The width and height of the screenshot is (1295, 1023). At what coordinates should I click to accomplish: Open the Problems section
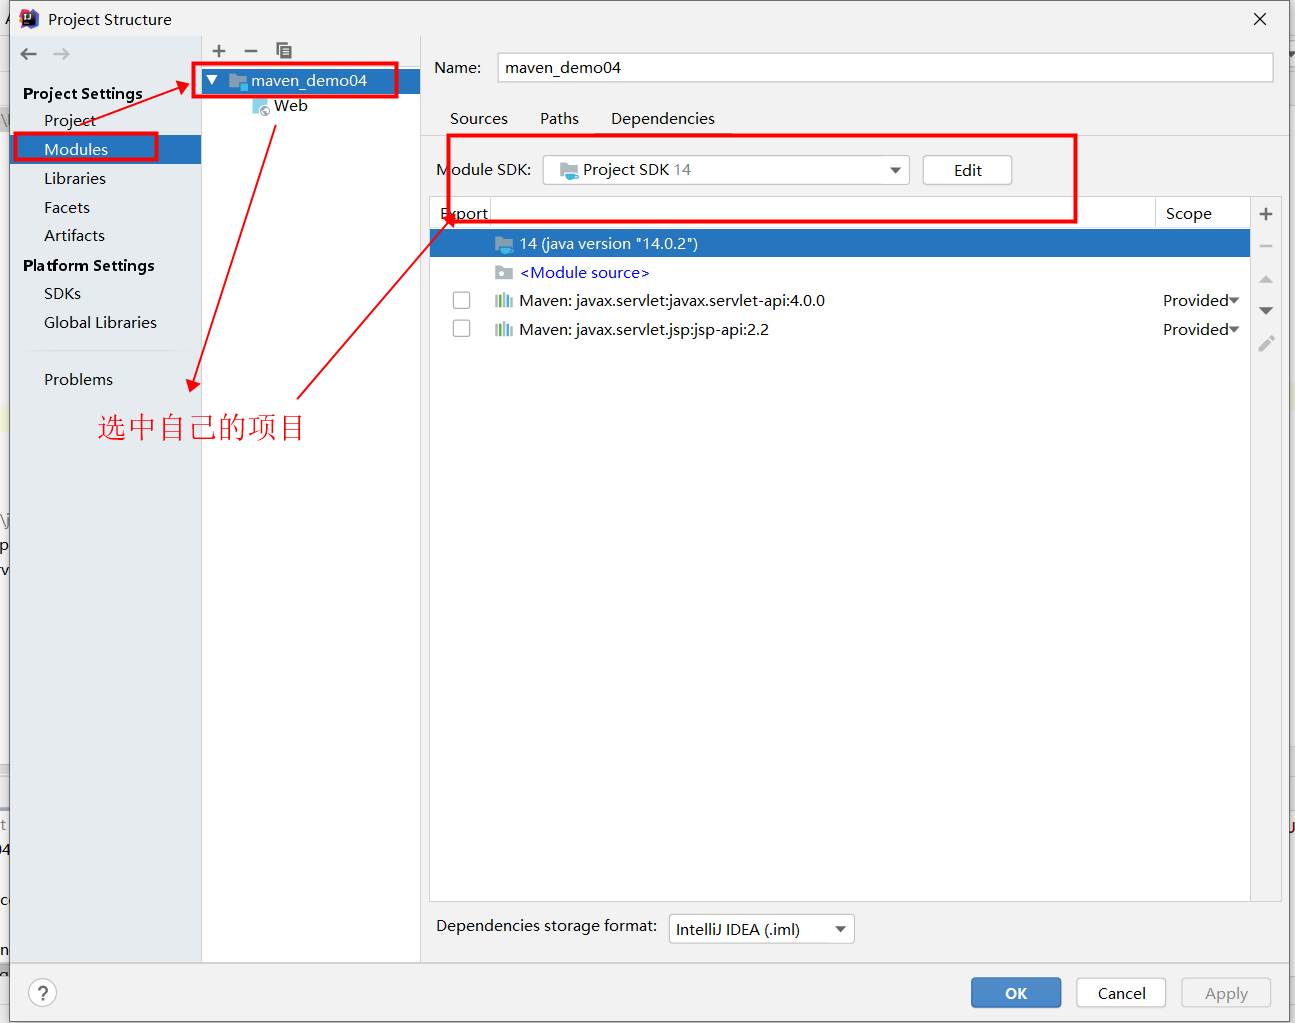click(78, 379)
